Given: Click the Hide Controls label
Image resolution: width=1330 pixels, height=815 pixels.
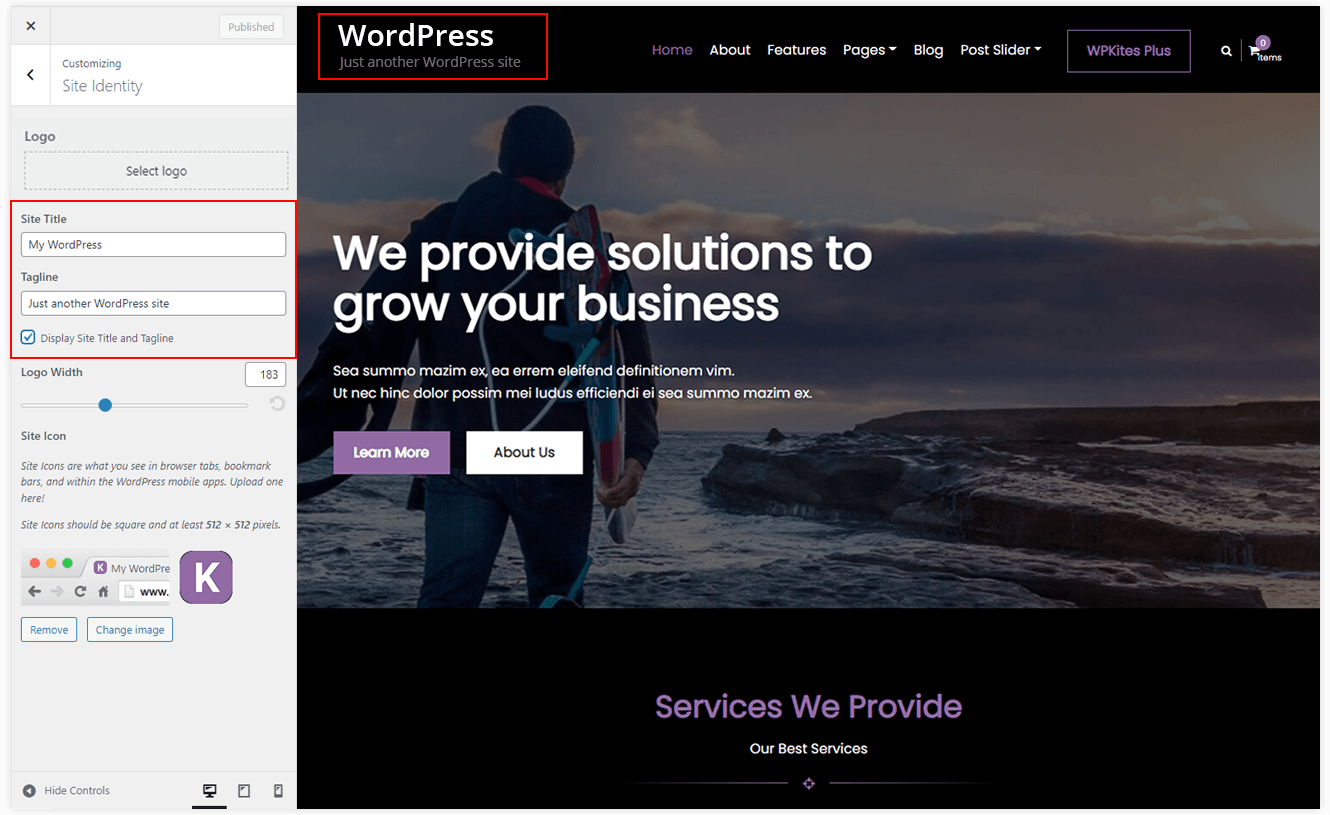Looking at the screenshot, I should (77, 791).
